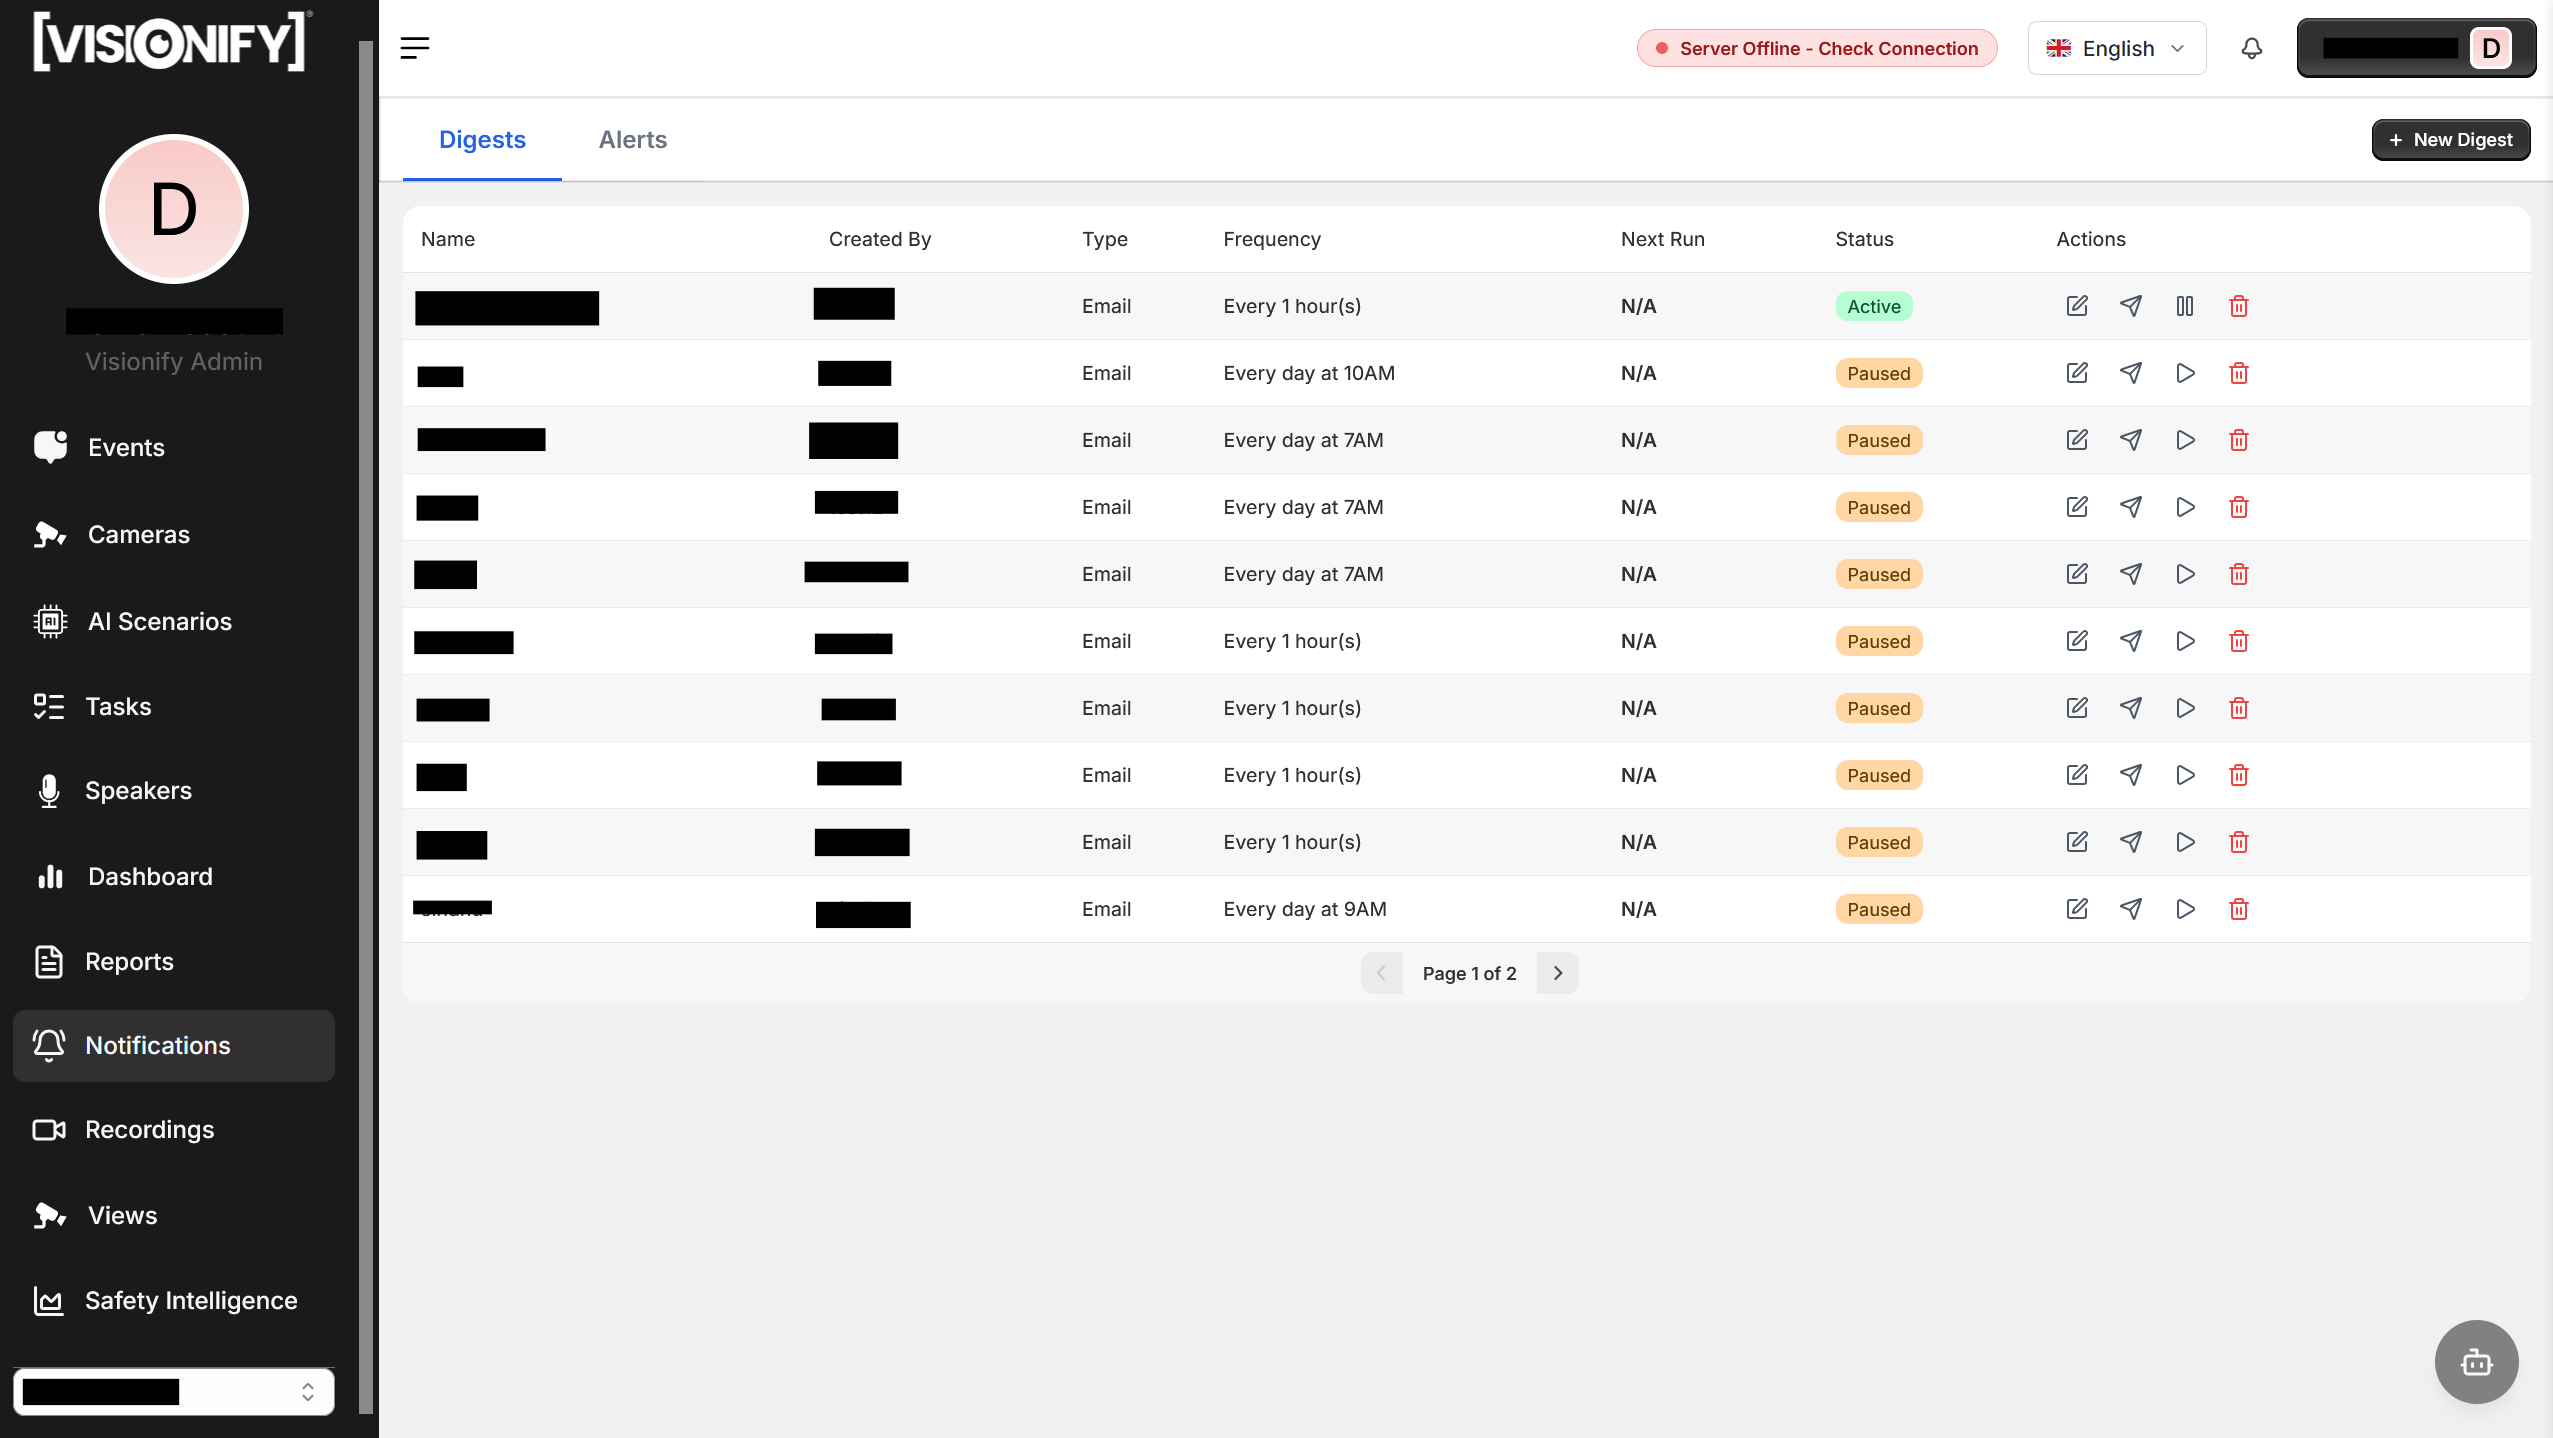Delete the Every day at 9AM digest
Viewport: 2553px width, 1438px height.
[2239, 909]
